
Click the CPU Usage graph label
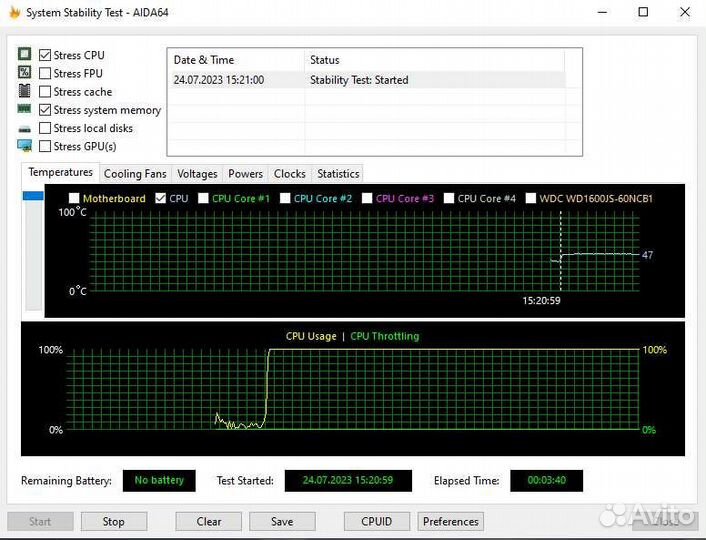pyautogui.click(x=311, y=336)
